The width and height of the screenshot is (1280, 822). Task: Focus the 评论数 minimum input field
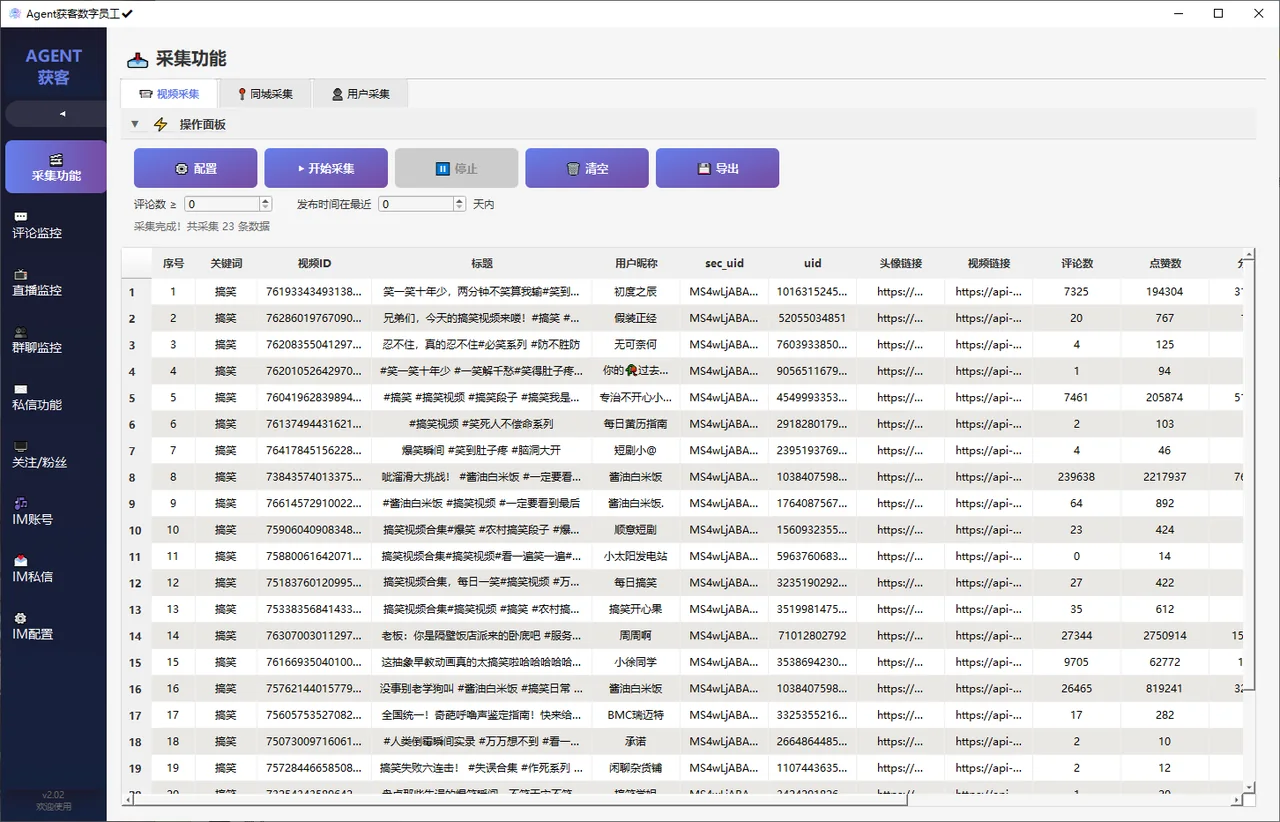pos(221,204)
